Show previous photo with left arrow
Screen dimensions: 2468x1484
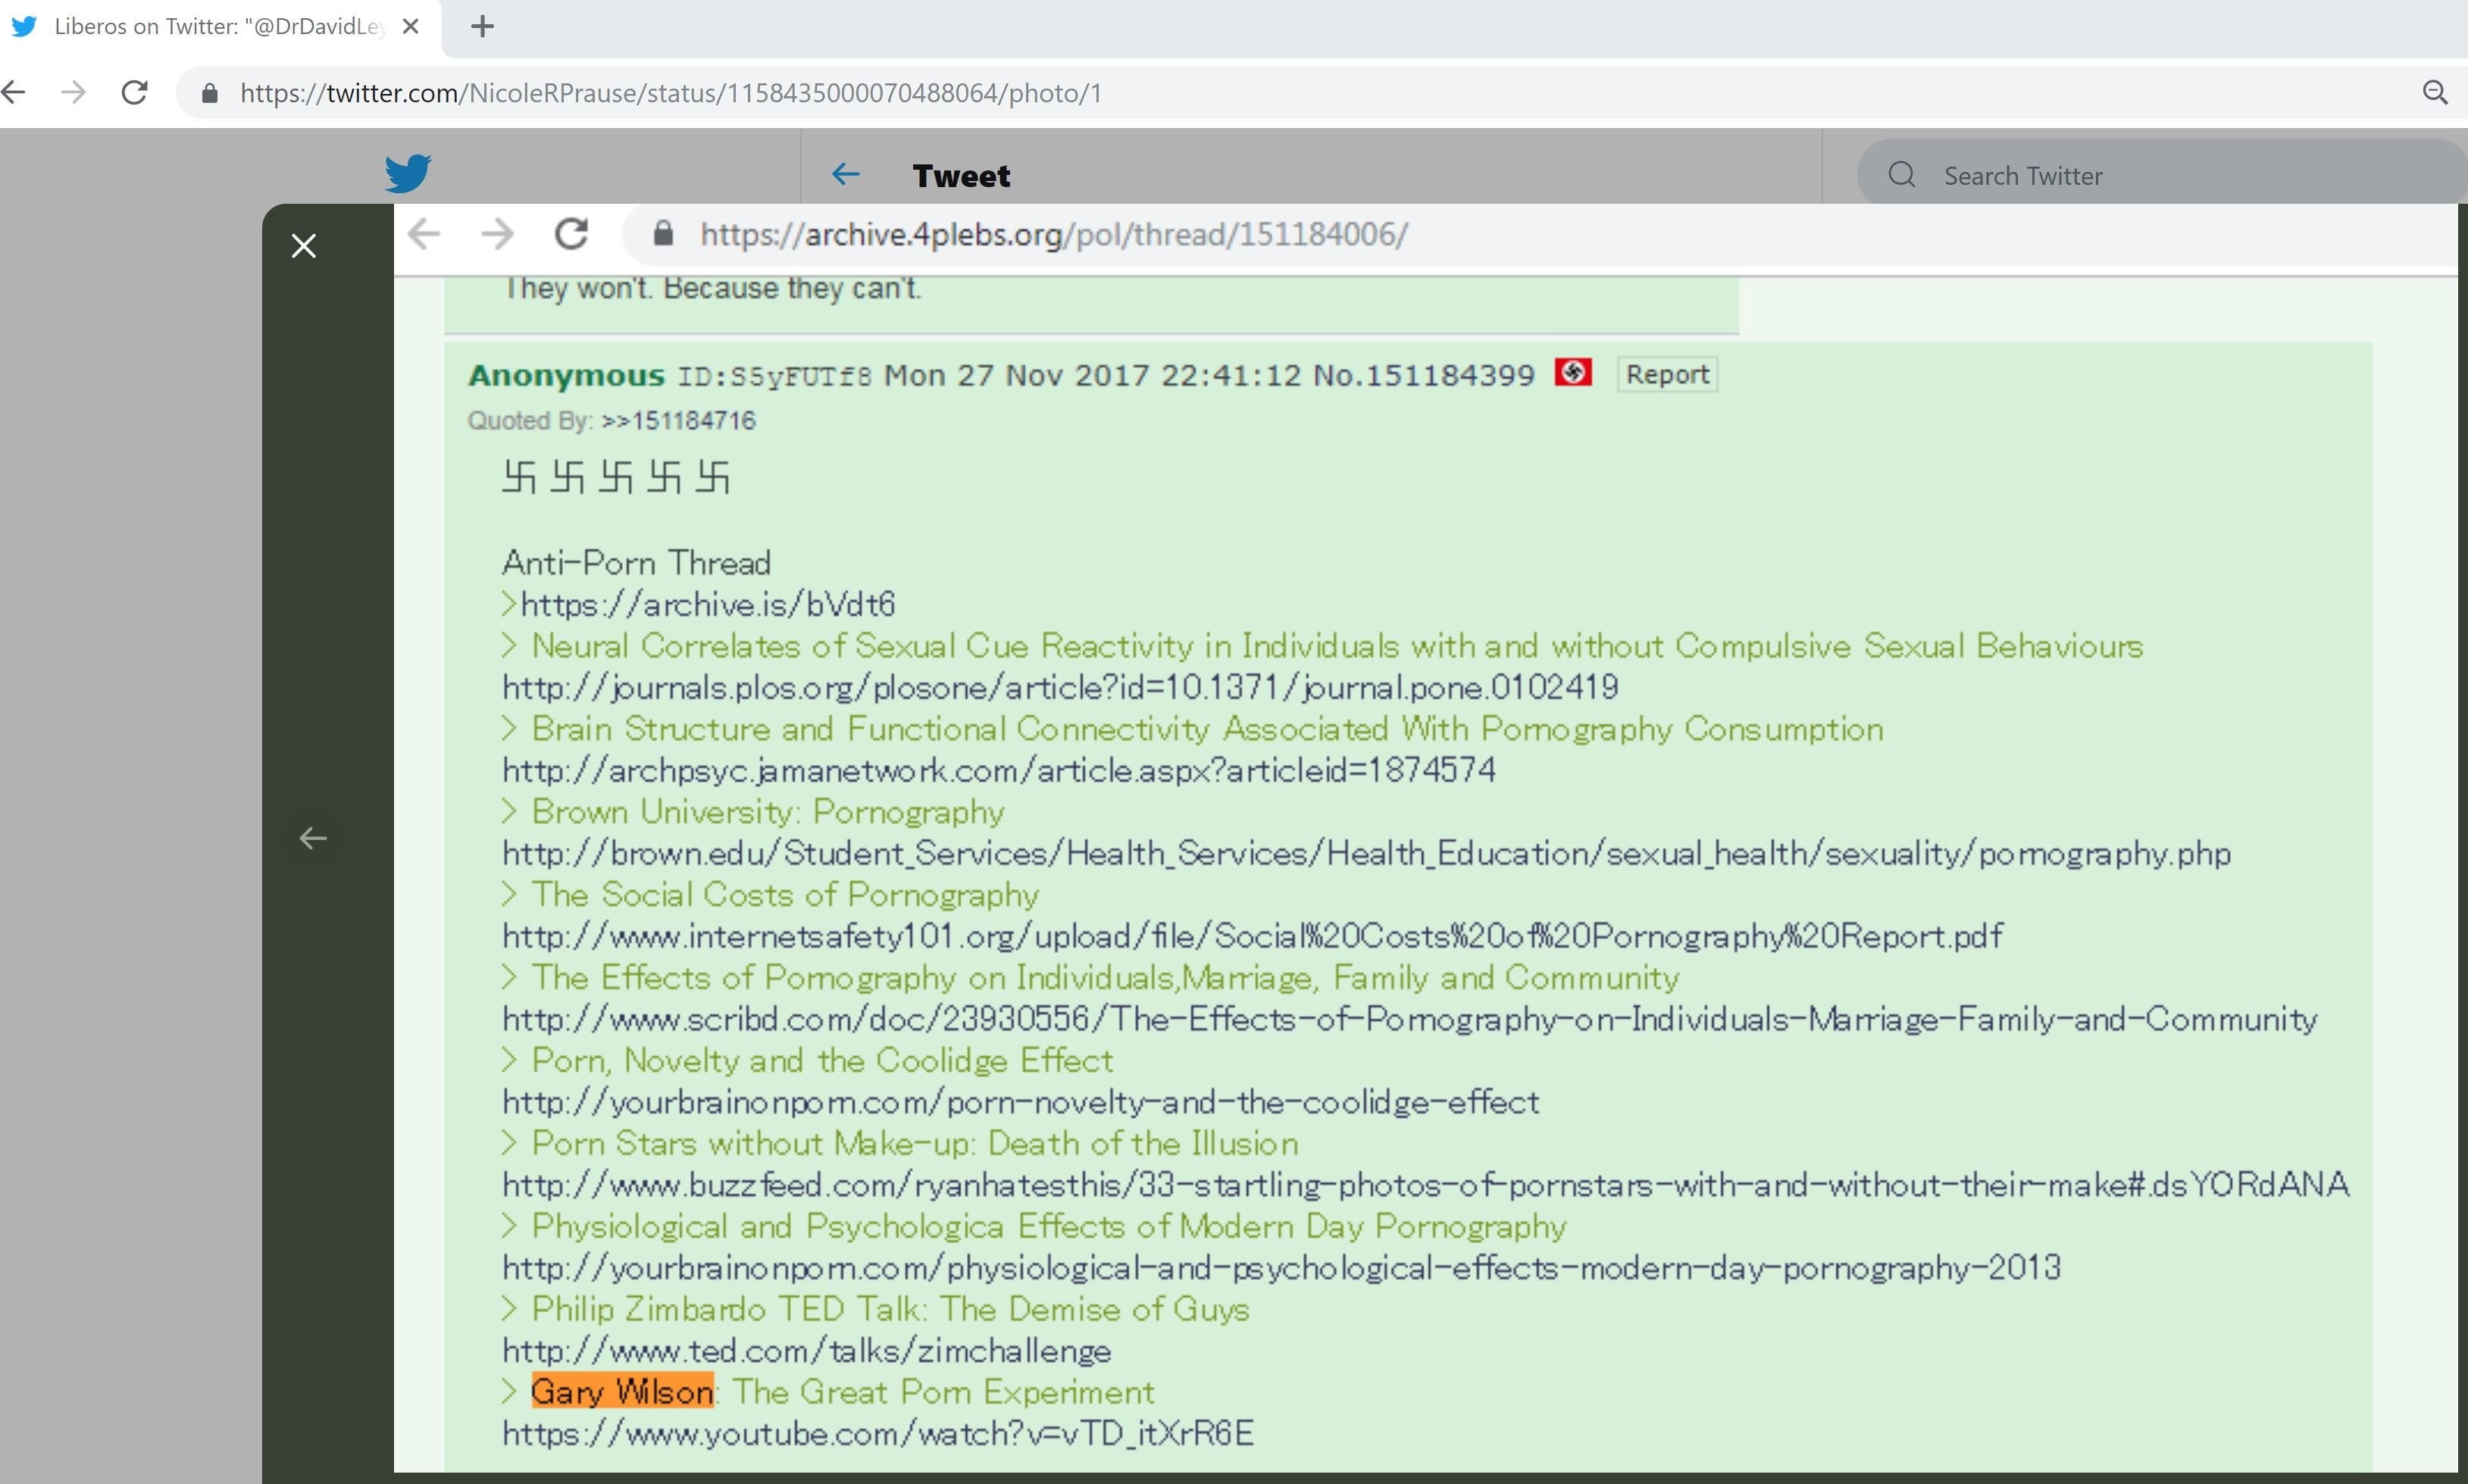pyautogui.click(x=313, y=838)
